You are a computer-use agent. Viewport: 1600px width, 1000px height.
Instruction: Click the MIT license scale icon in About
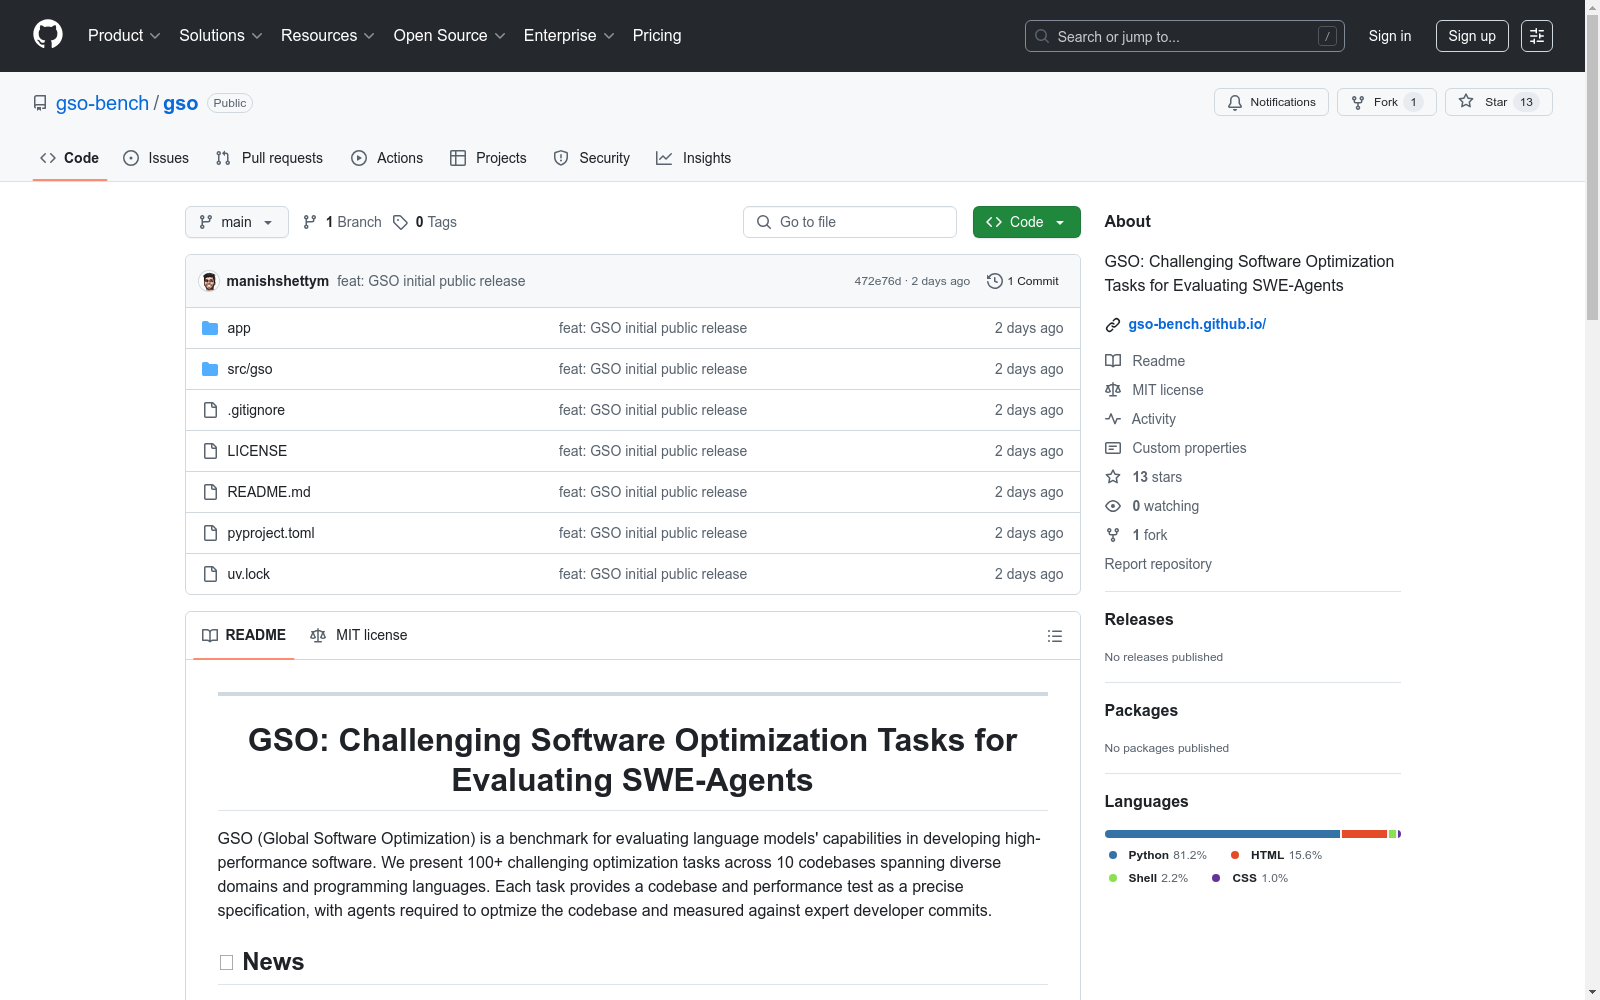tap(1113, 390)
